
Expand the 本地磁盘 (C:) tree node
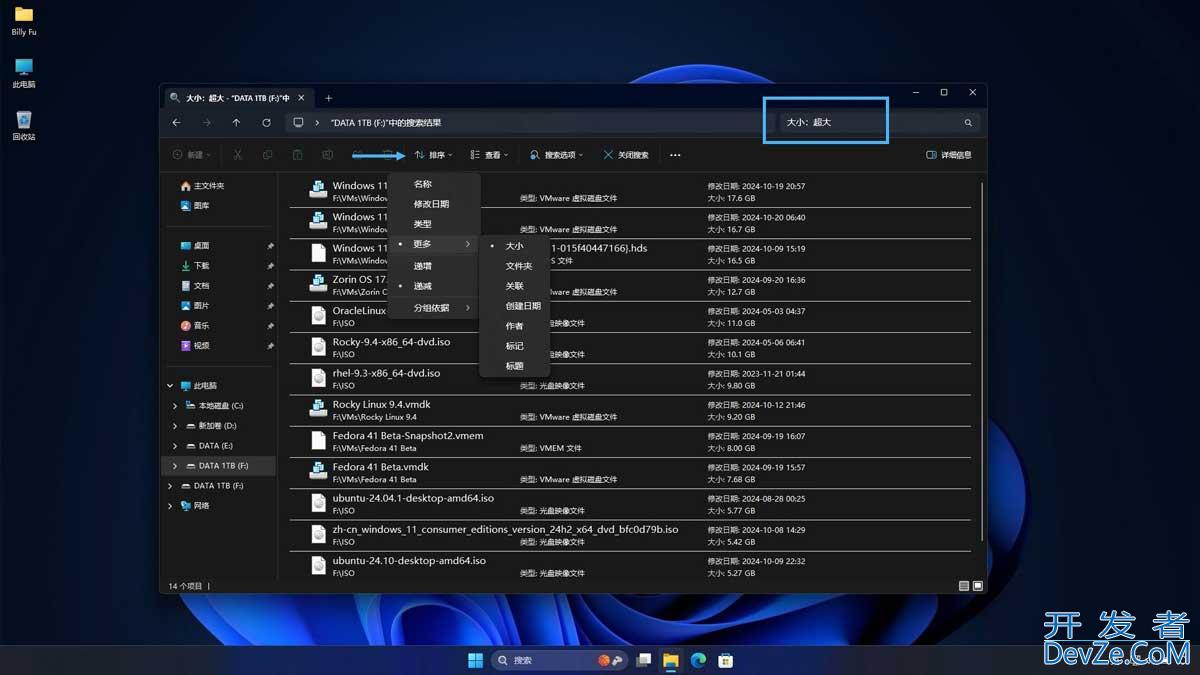tap(176, 406)
